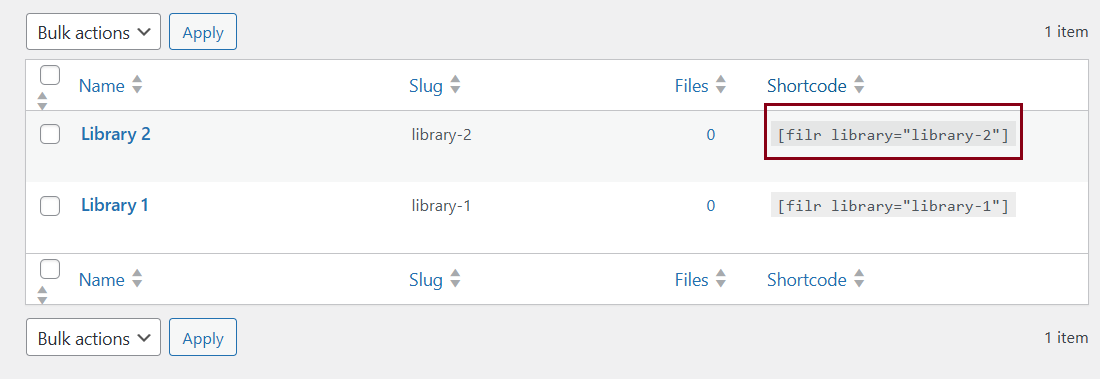Tick the select-all checkbox in footer row

(x=50, y=269)
